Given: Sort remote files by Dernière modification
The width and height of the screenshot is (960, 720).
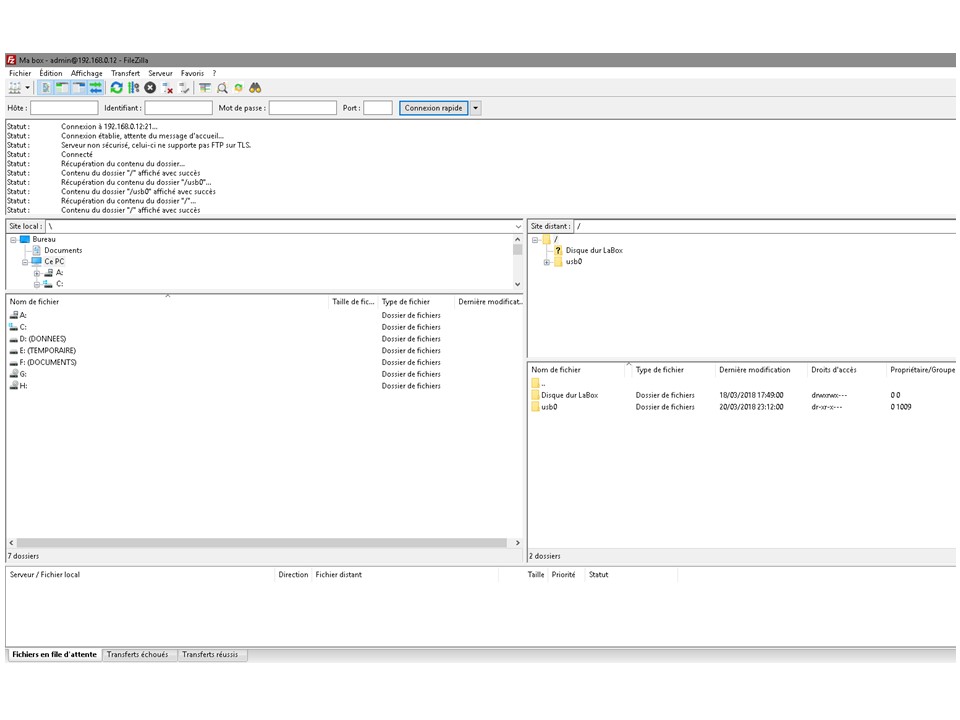Looking at the screenshot, I should point(754,370).
